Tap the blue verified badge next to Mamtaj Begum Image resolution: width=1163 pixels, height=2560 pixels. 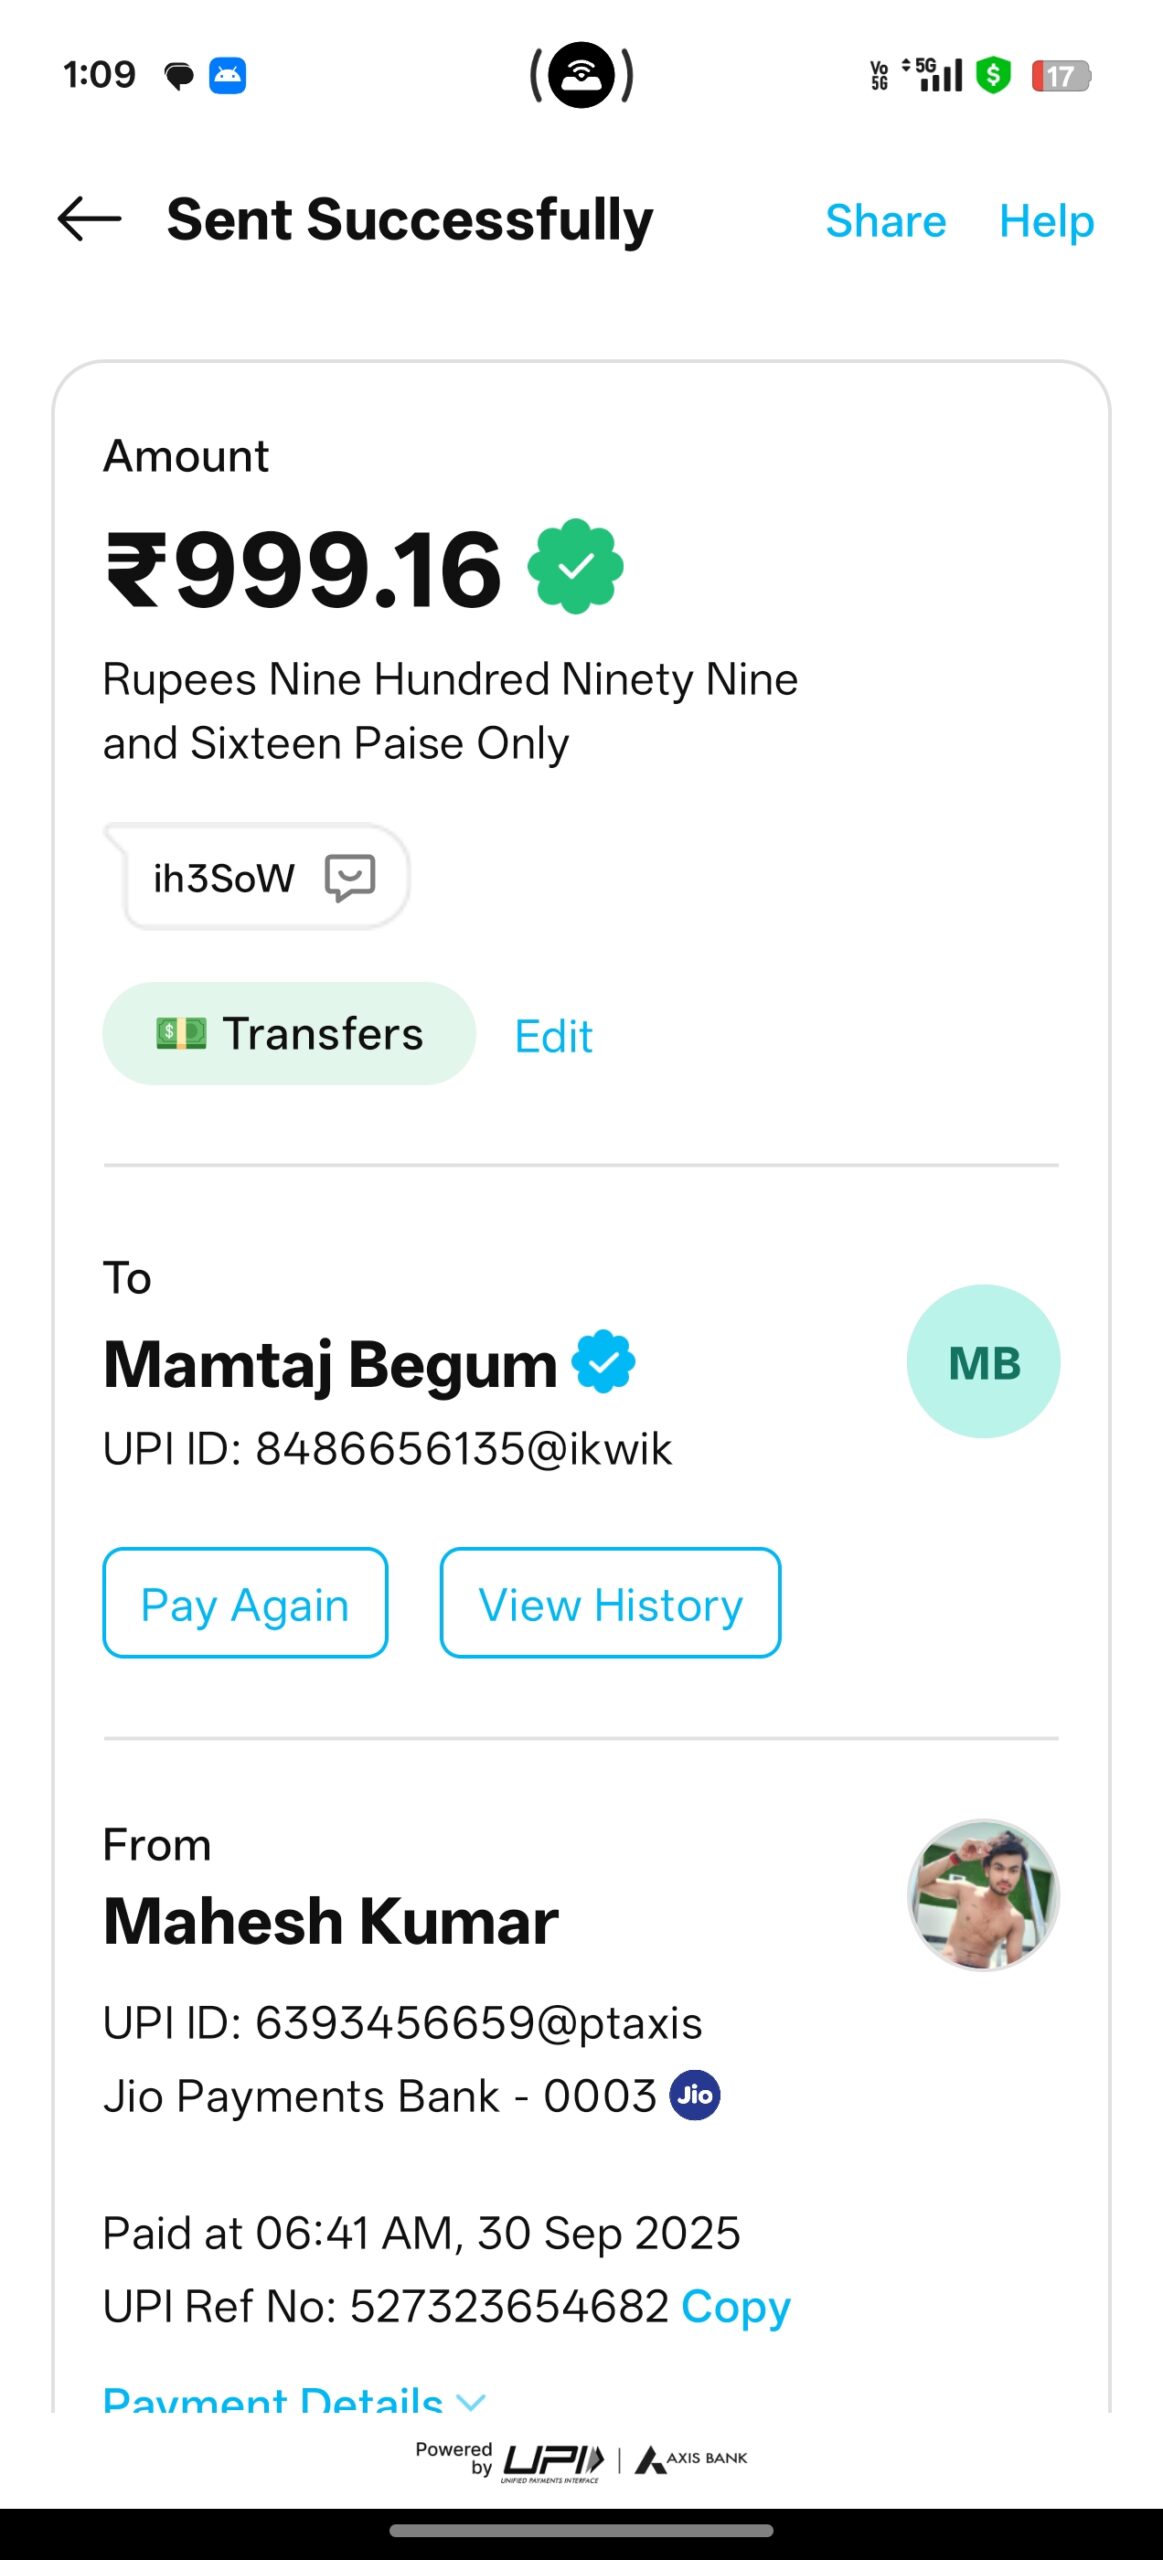[x=603, y=1361]
